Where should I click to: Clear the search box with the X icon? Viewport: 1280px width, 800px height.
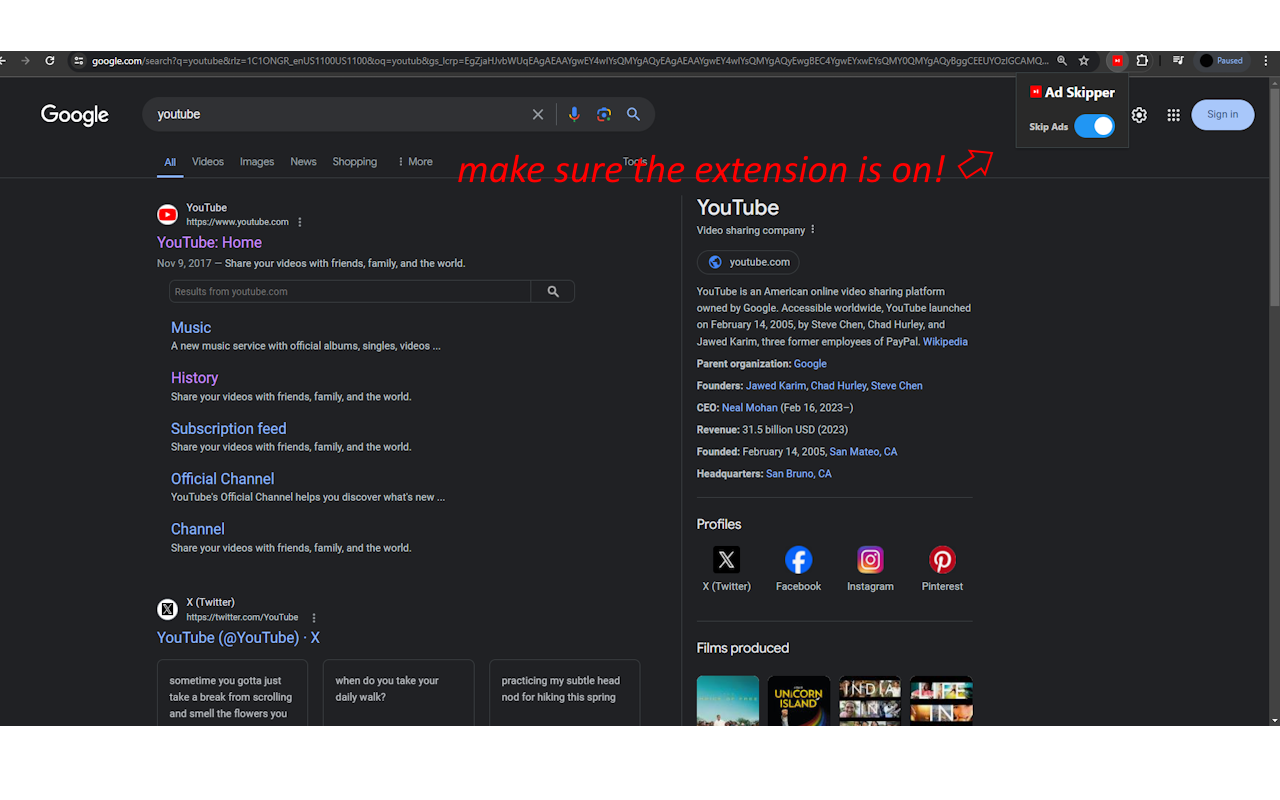(538, 115)
